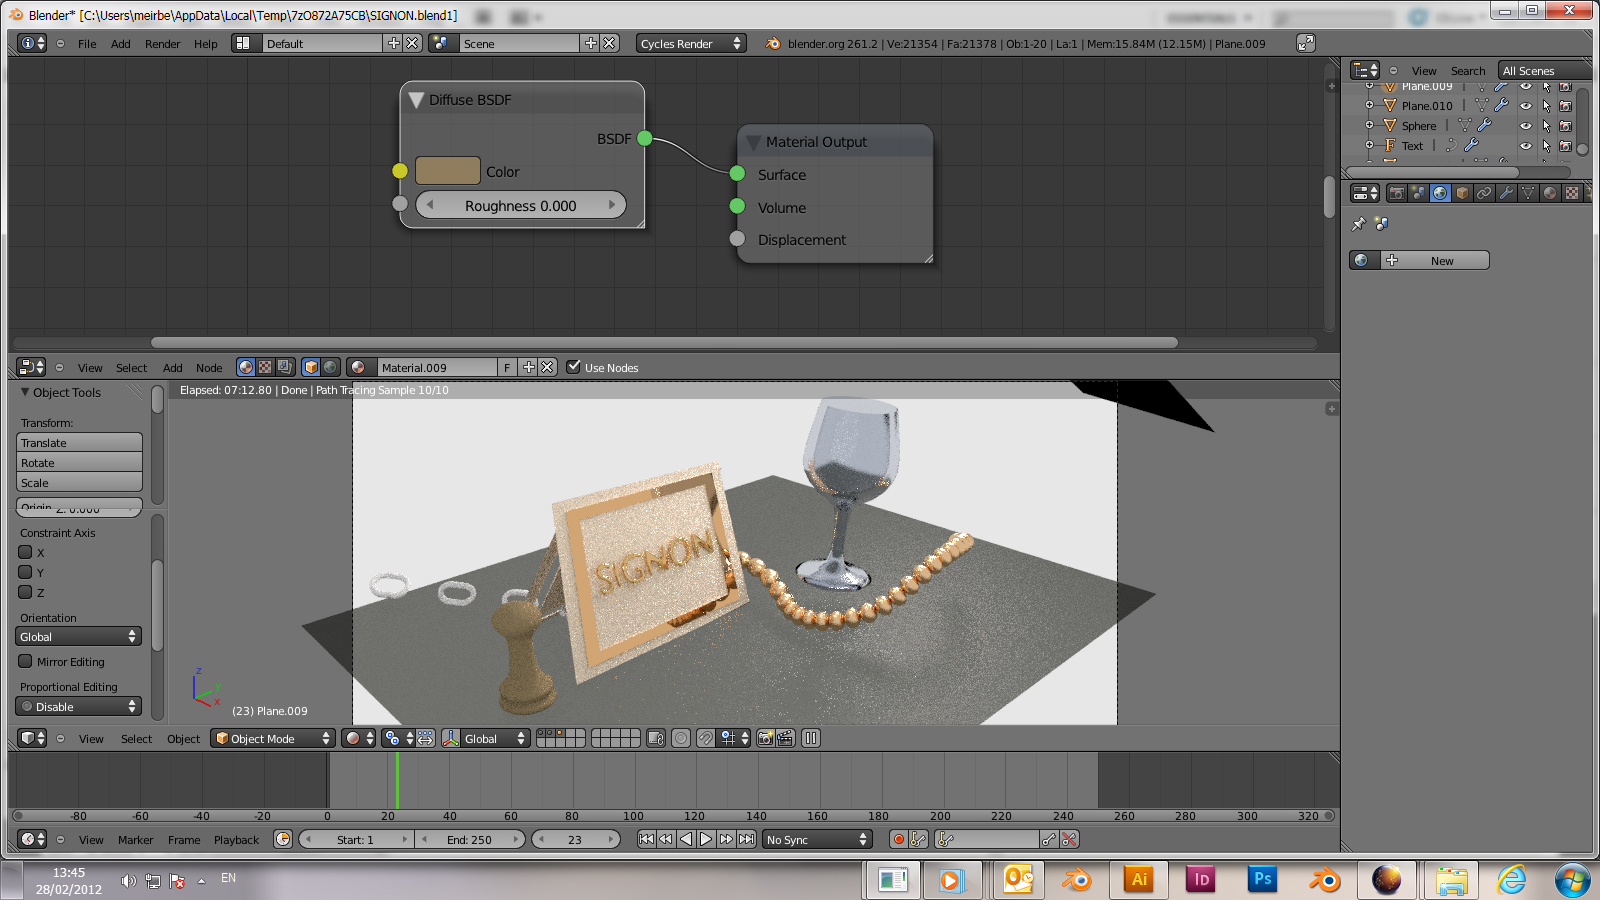Launch Photoshop from the taskbar
This screenshot has height=900, width=1600.
(1262, 879)
